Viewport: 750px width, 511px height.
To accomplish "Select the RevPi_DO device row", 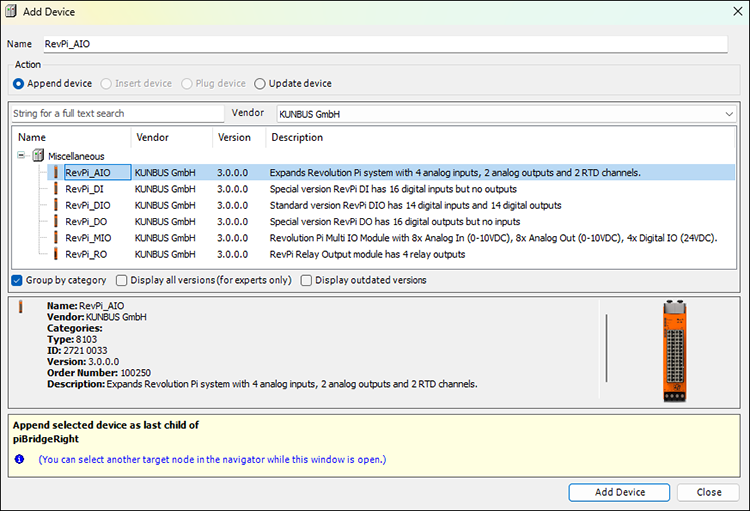I will [x=391, y=221].
